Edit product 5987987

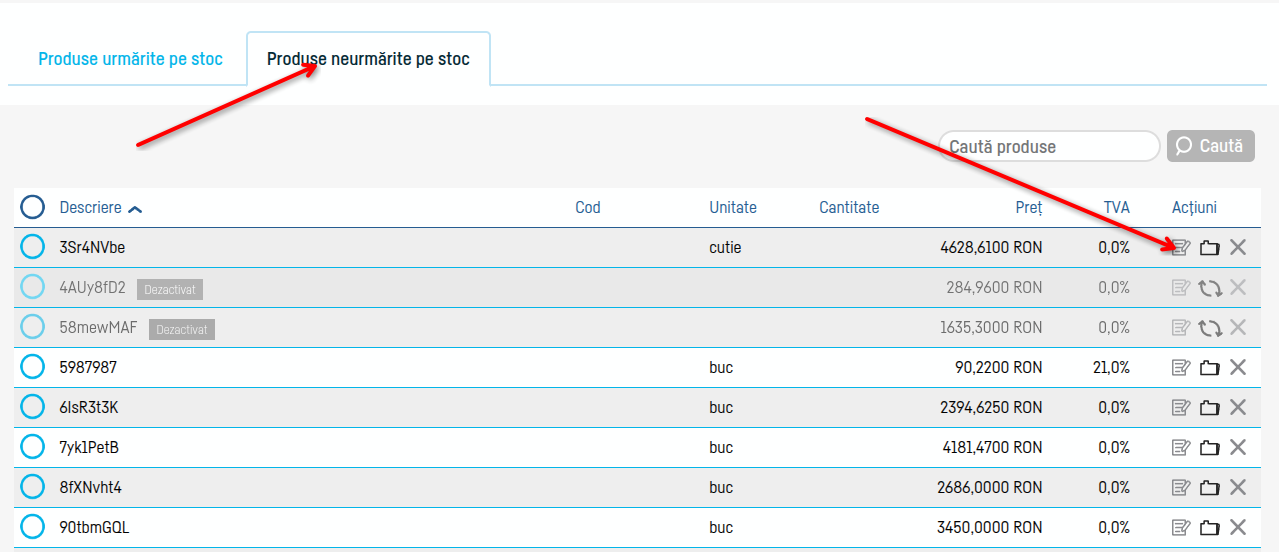1181,368
